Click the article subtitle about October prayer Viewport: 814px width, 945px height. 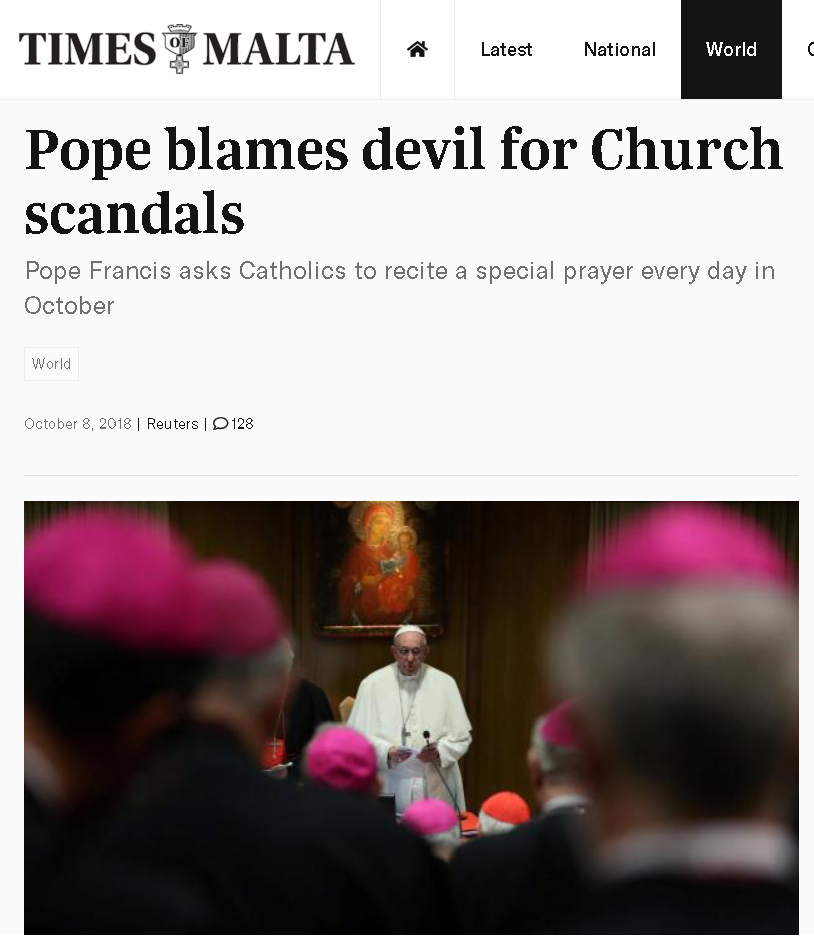[399, 288]
